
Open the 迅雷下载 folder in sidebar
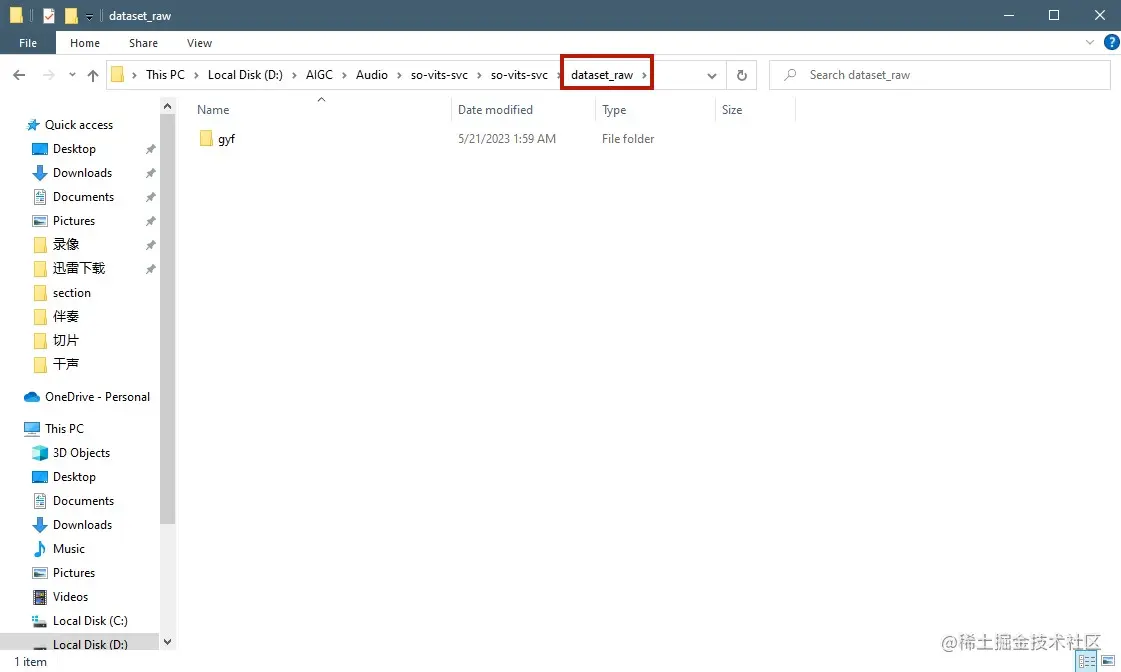coord(79,269)
